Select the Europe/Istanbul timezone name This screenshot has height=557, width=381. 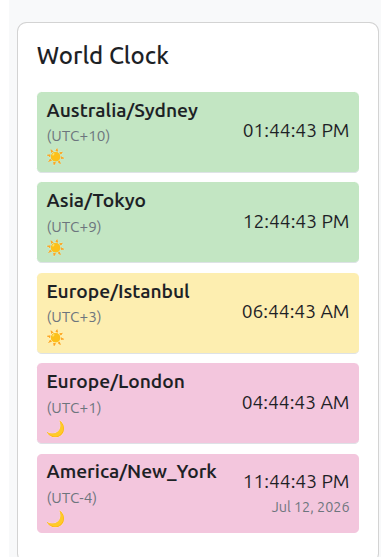(x=118, y=292)
